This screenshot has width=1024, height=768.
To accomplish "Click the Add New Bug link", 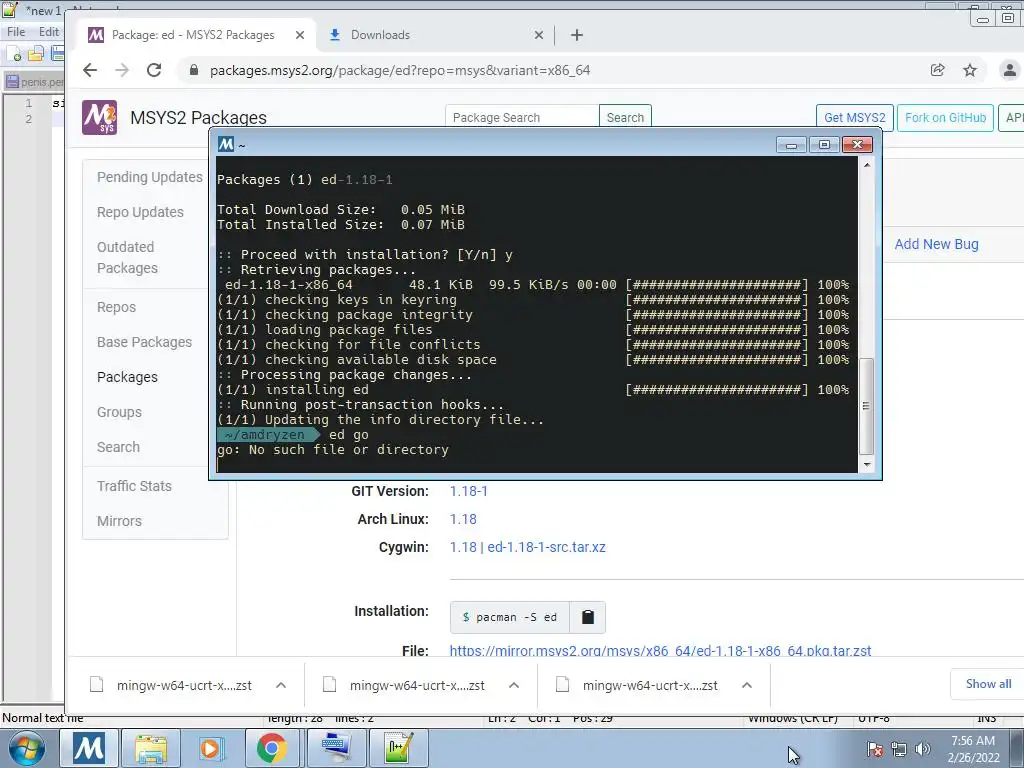I will click(936, 244).
